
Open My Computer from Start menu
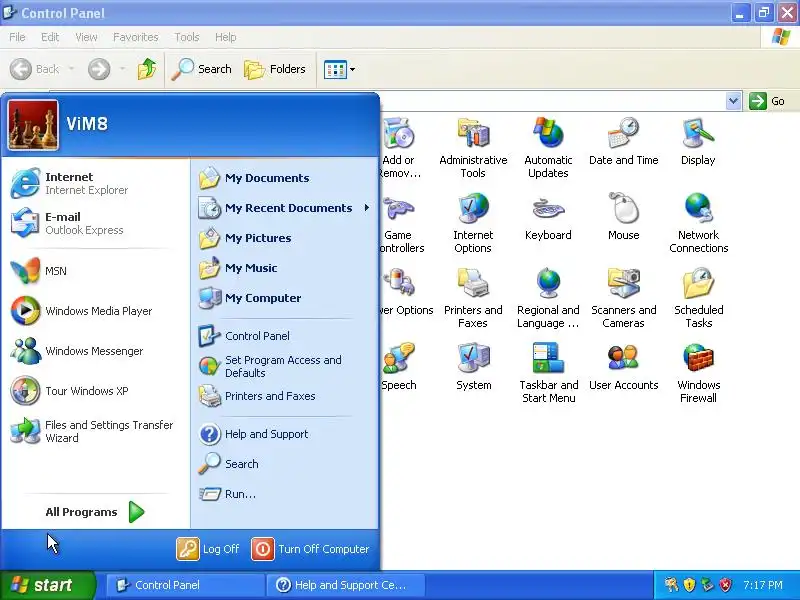click(283, 298)
